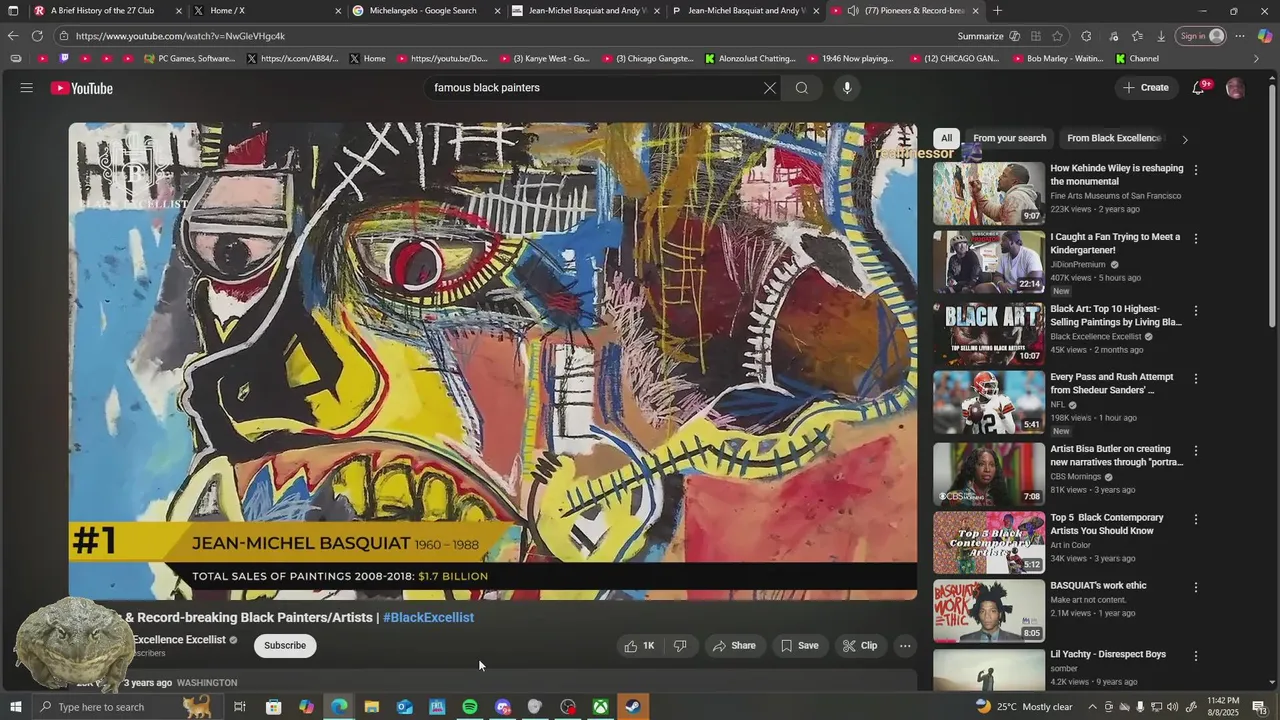Add this page to favorites star

click(x=1057, y=36)
